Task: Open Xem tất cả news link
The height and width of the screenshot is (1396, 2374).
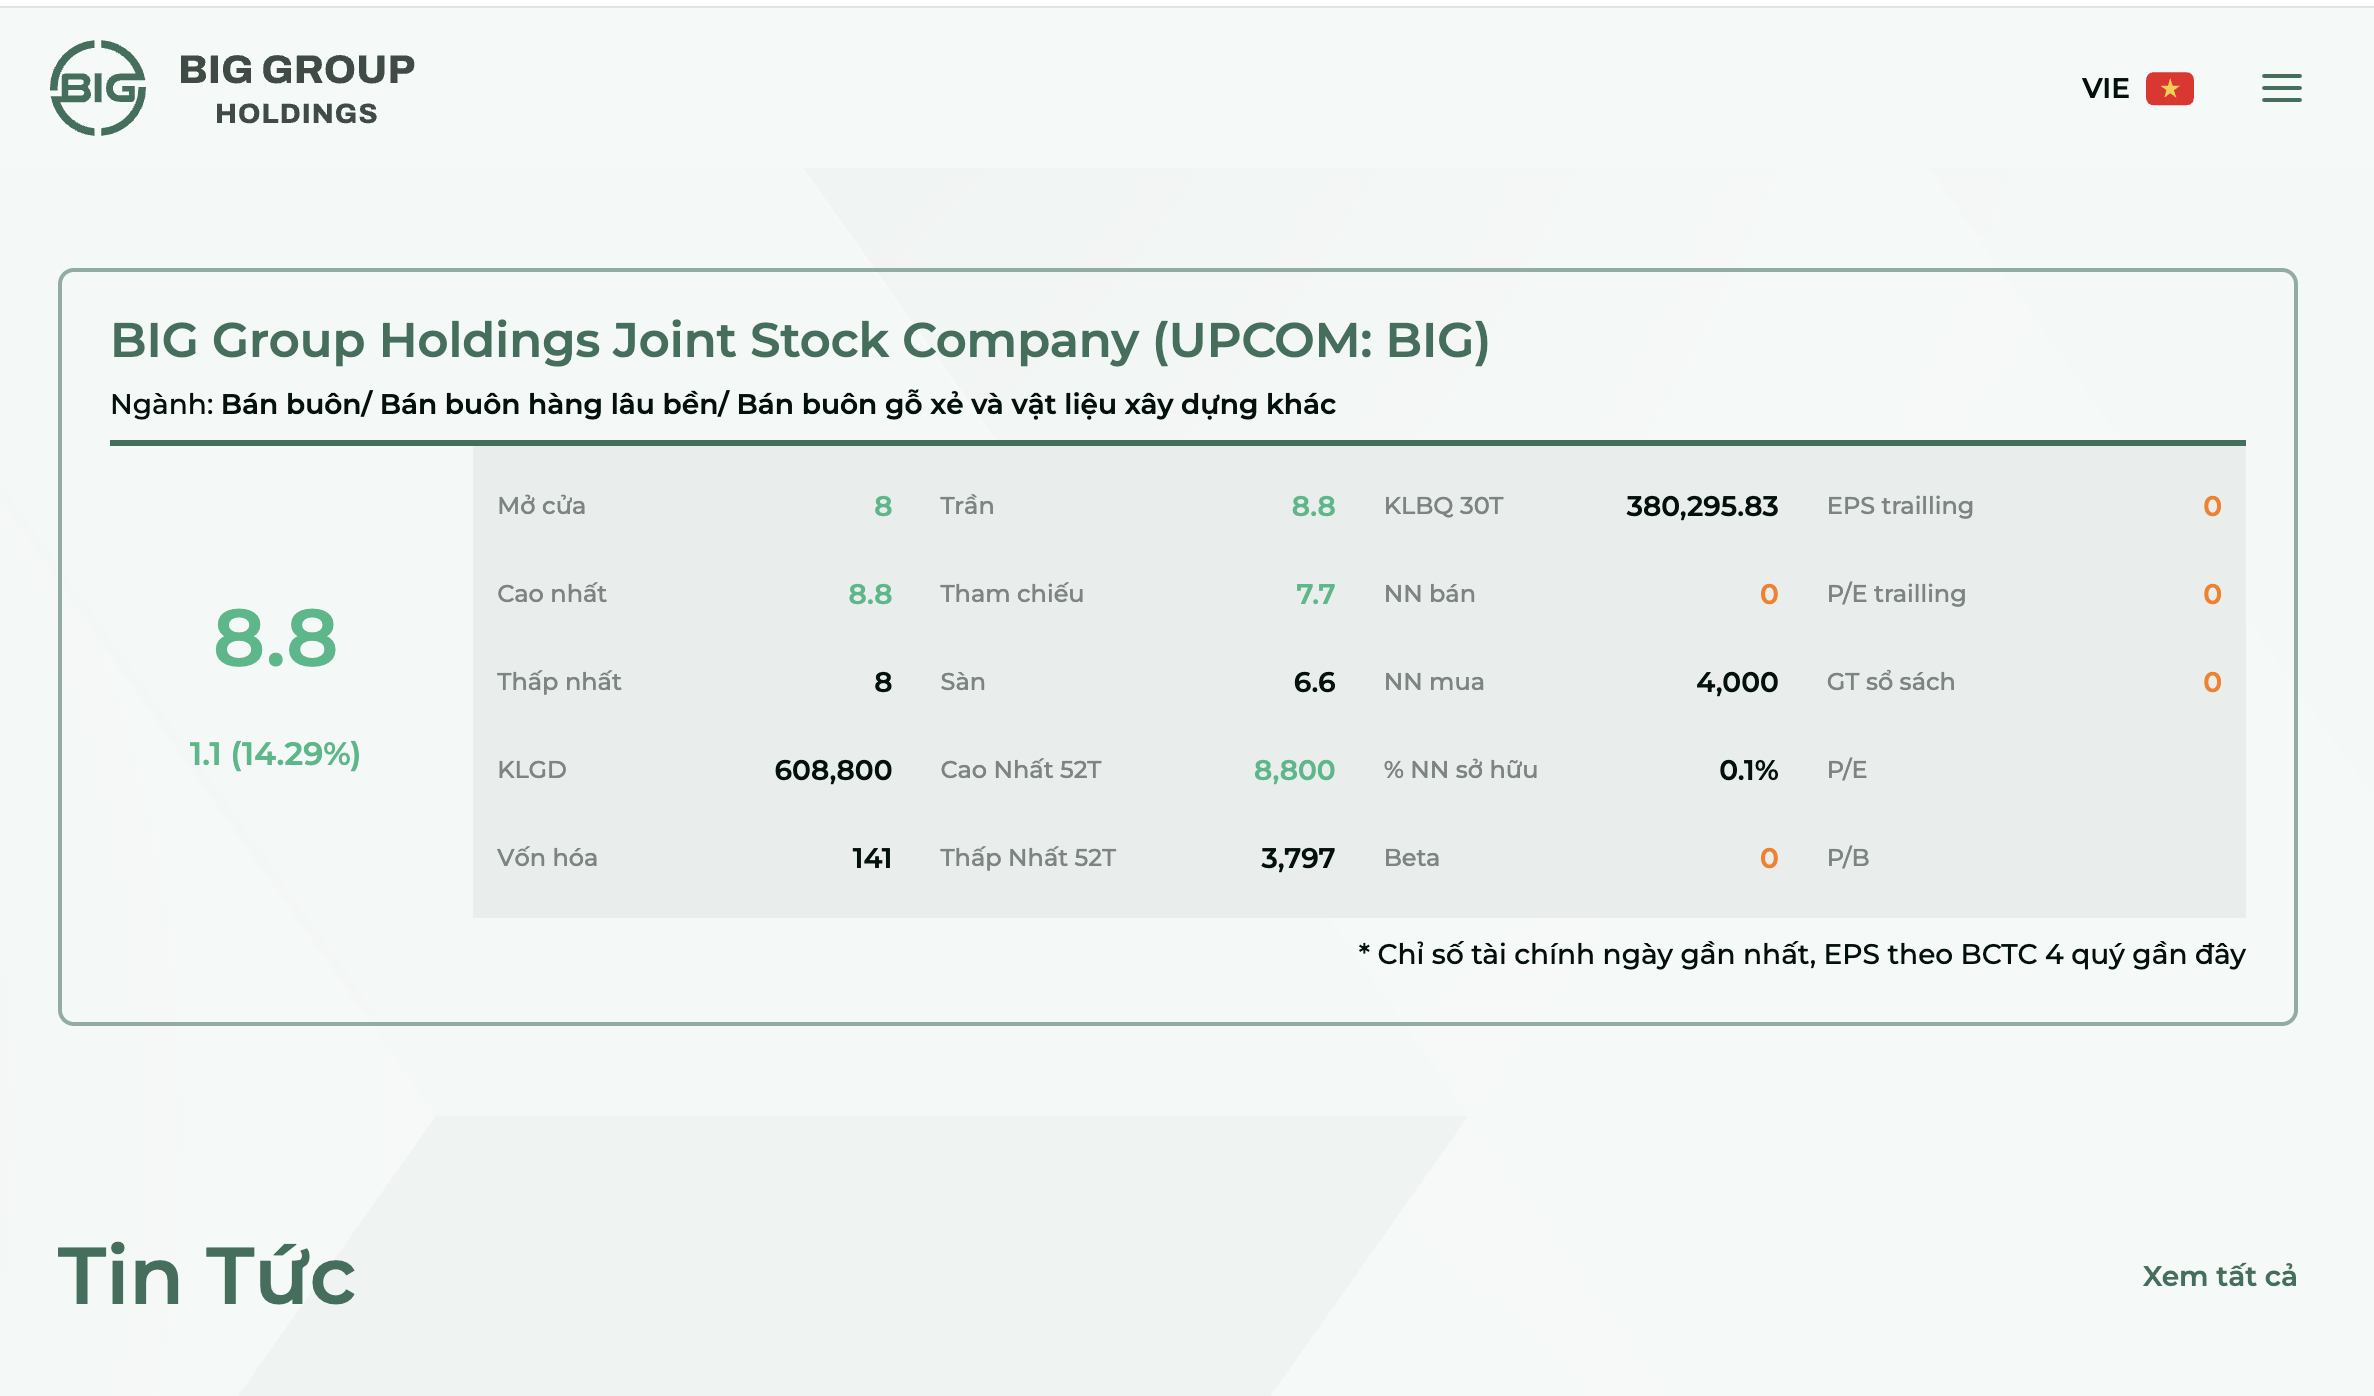Action: (x=2221, y=1275)
